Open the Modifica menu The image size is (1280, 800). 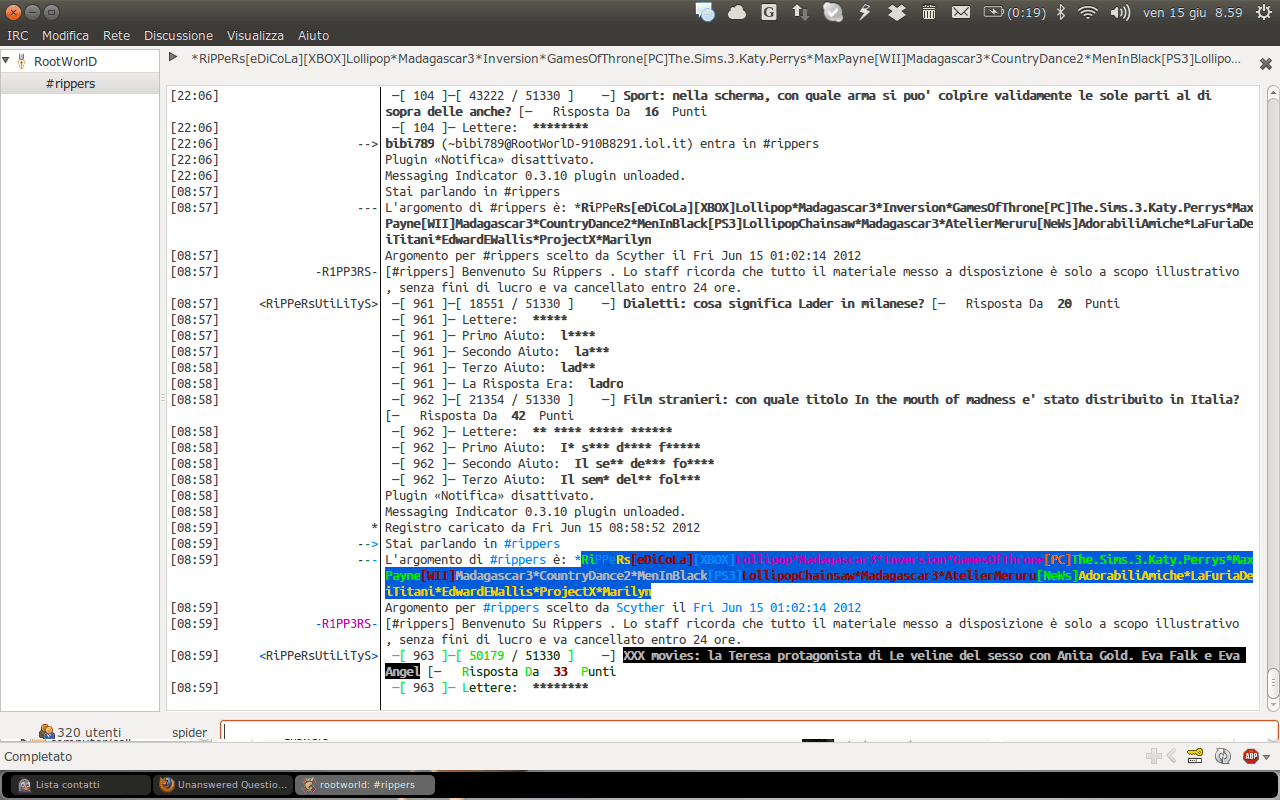click(65, 35)
